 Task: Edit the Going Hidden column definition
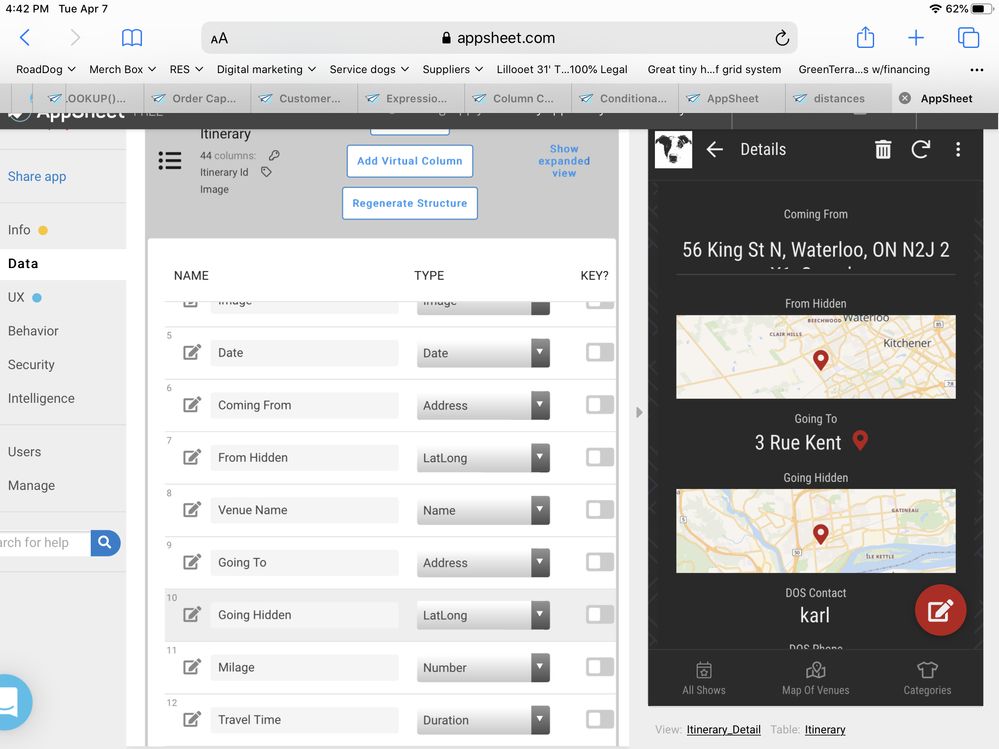[192, 615]
